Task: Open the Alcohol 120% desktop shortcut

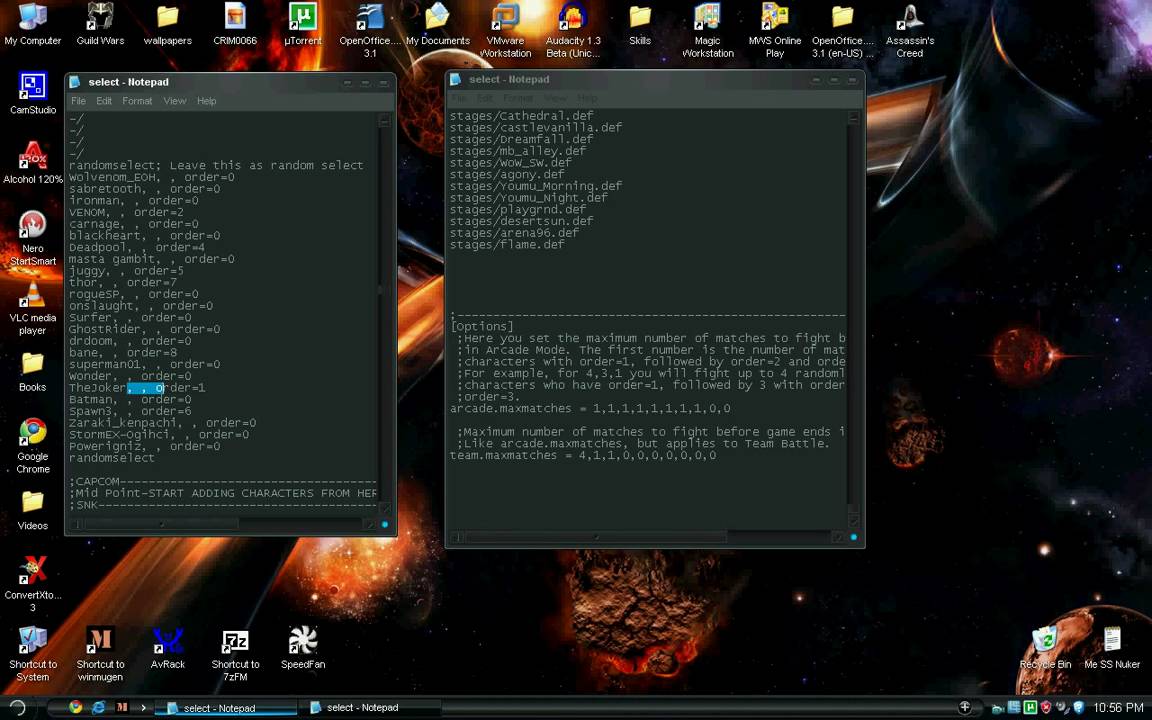Action: click(32, 162)
